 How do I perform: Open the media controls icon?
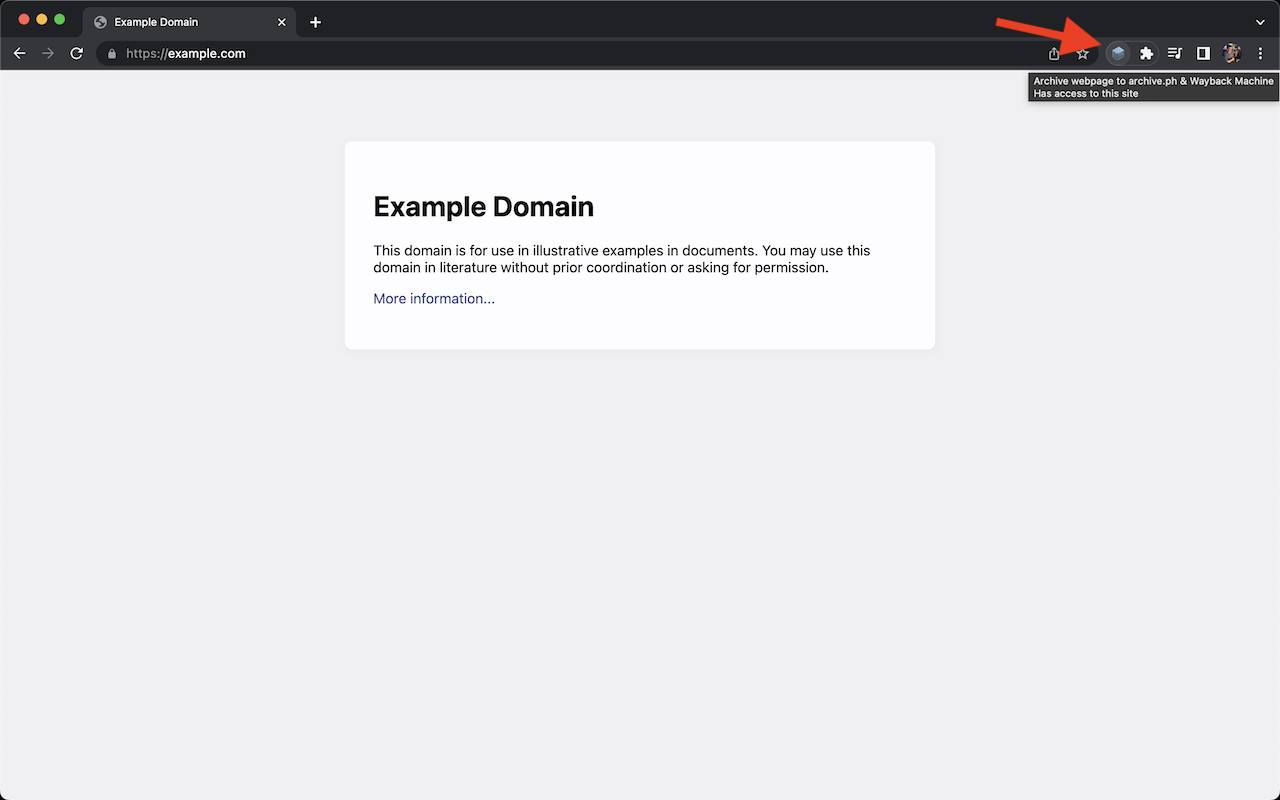1175,53
